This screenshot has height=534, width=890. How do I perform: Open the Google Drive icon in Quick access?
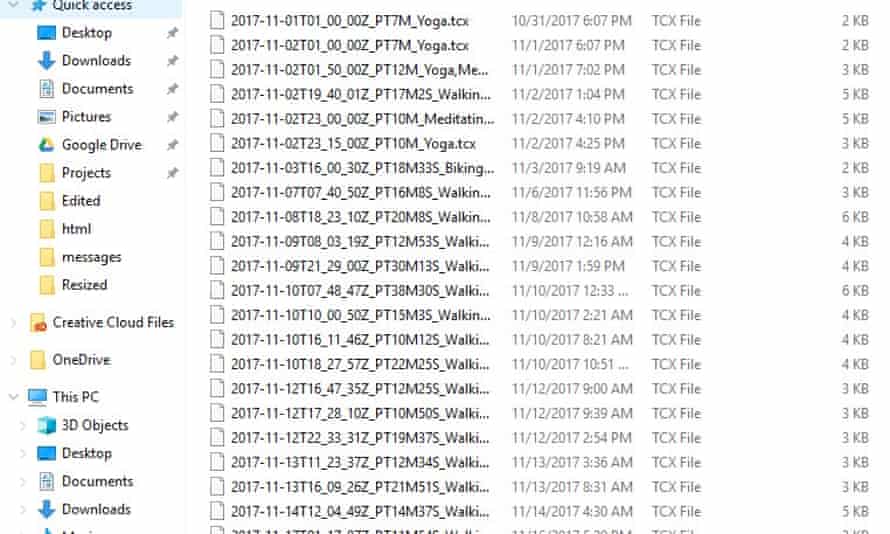point(46,145)
